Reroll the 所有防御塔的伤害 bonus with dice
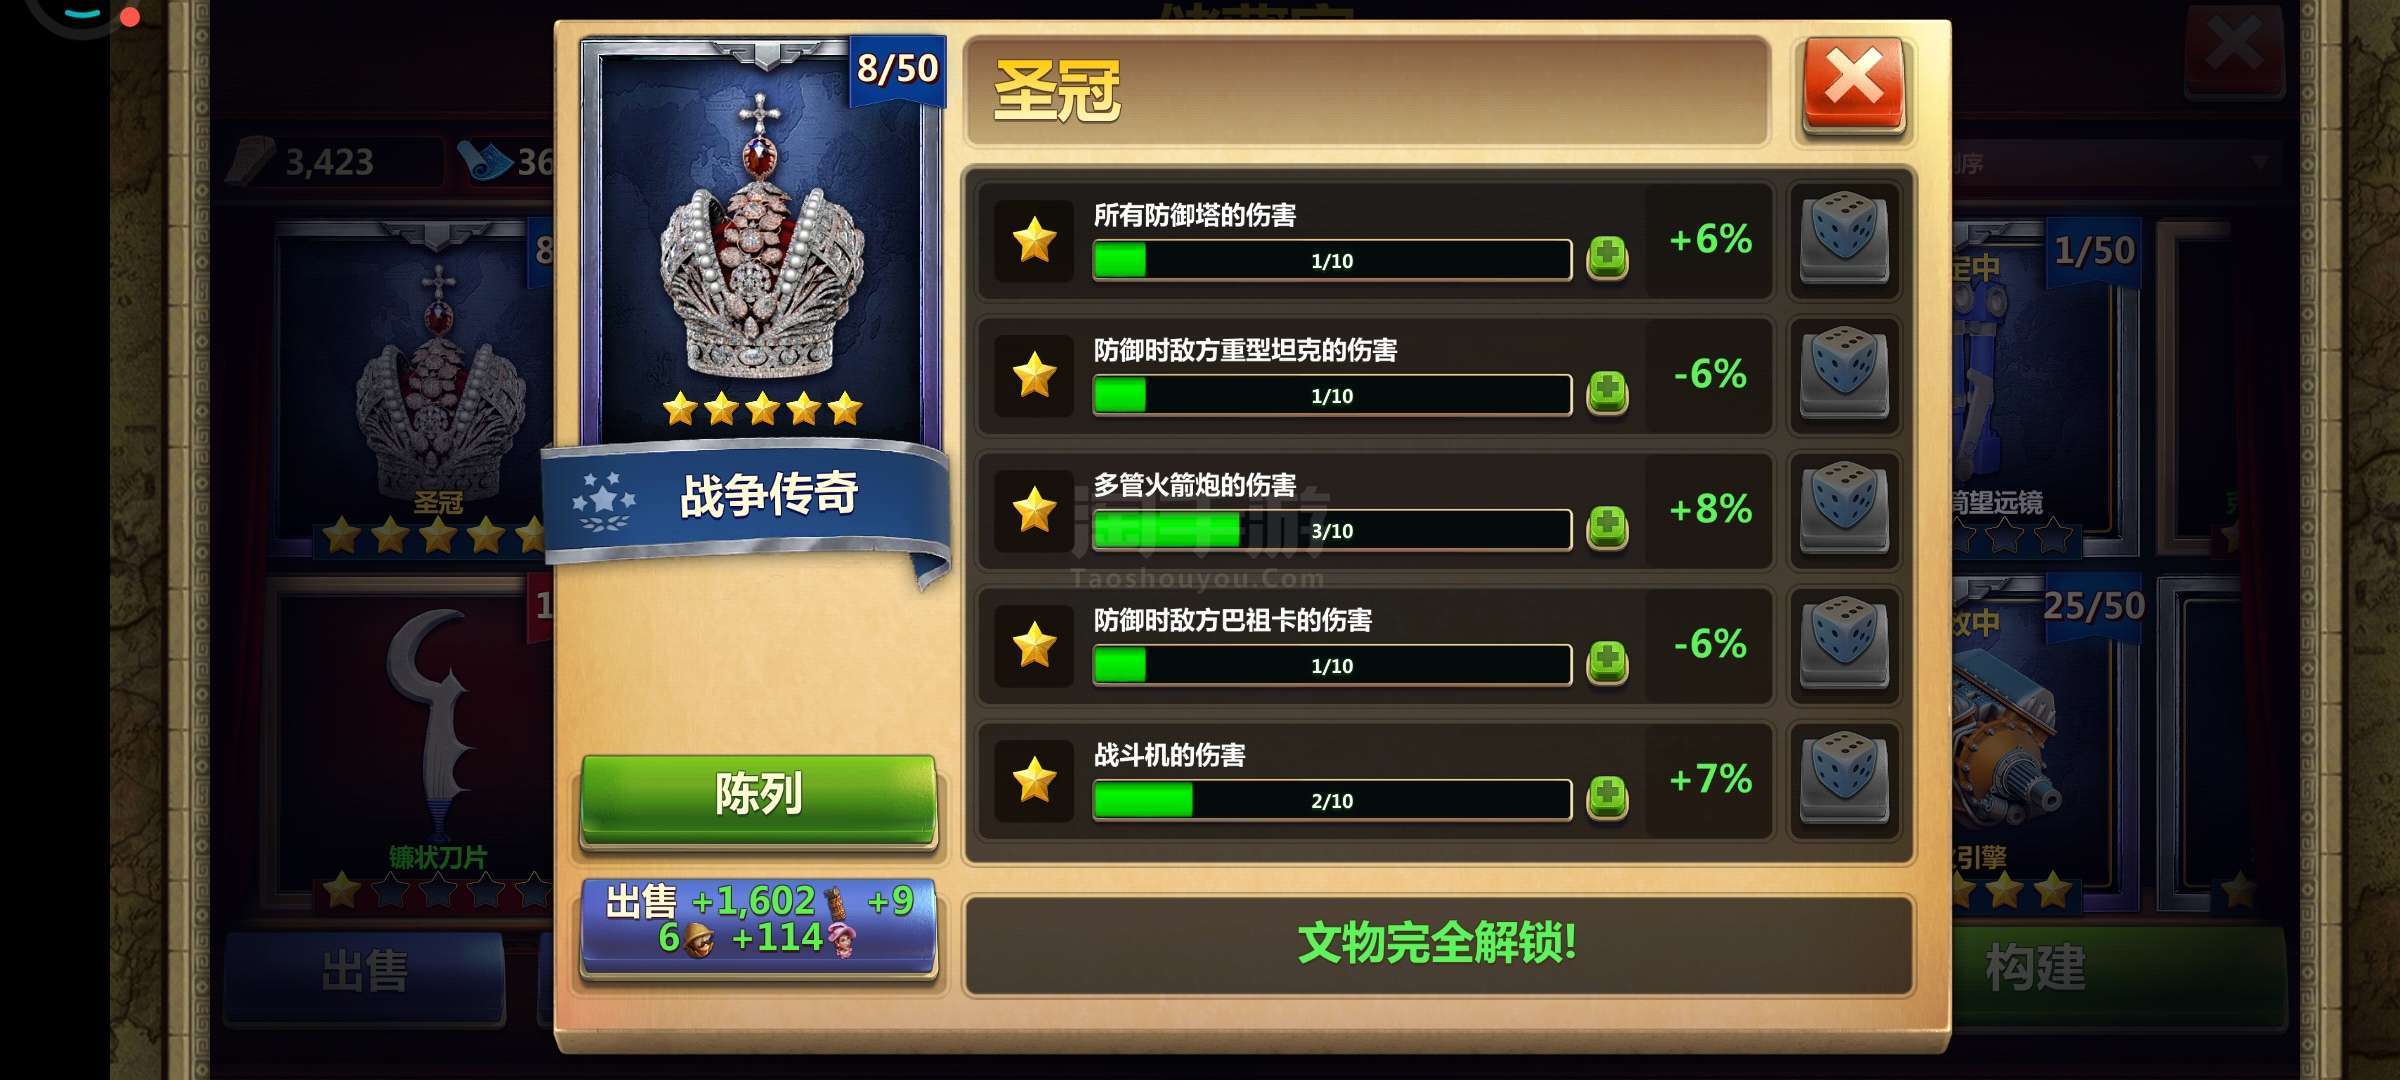Screen dimensions: 2400x1080 point(1844,240)
